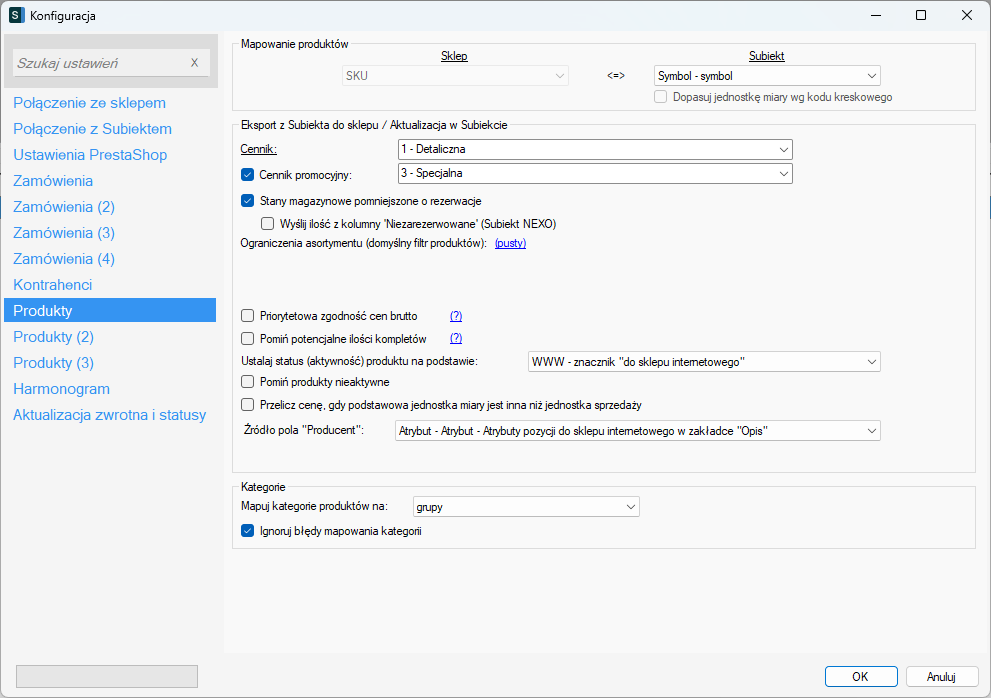
Task: Switch to the Harmonogram section
Action: tap(61, 389)
